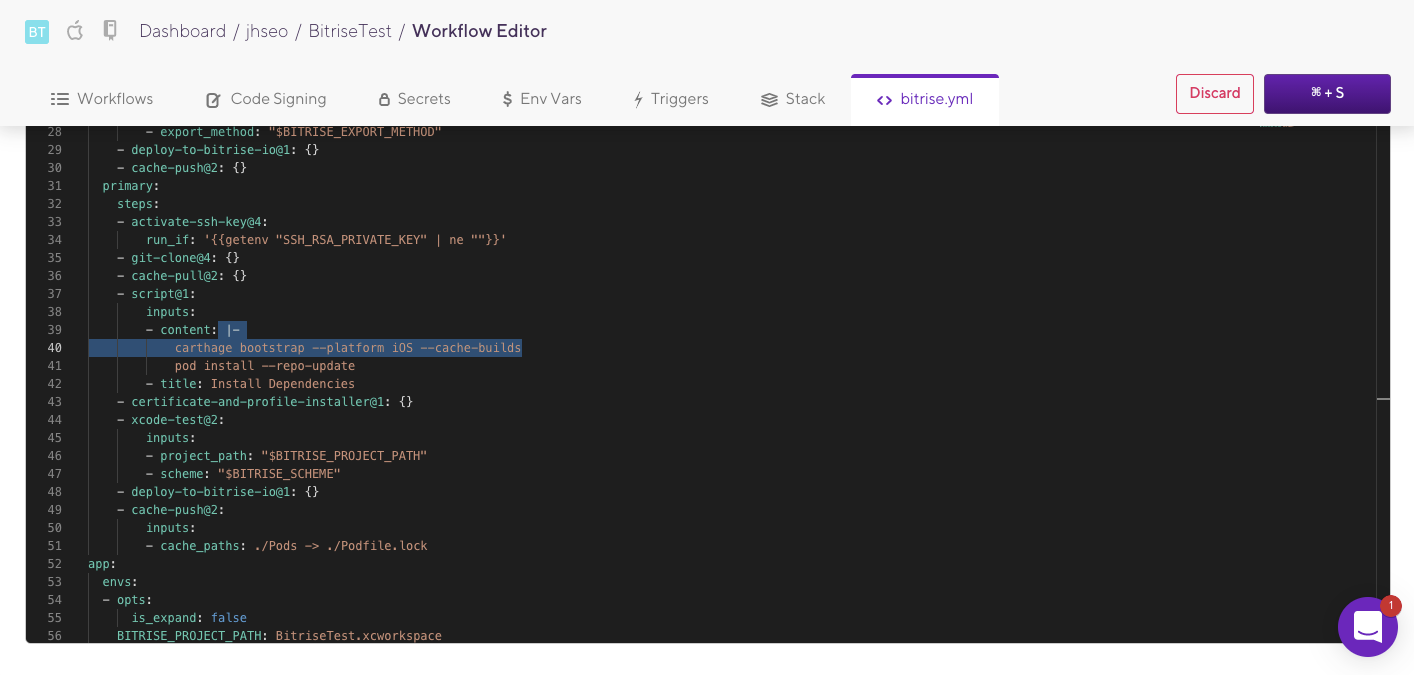Click the Triggers lightning bolt icon
This screenshot has height=675, width=1414.
point(638,99)
